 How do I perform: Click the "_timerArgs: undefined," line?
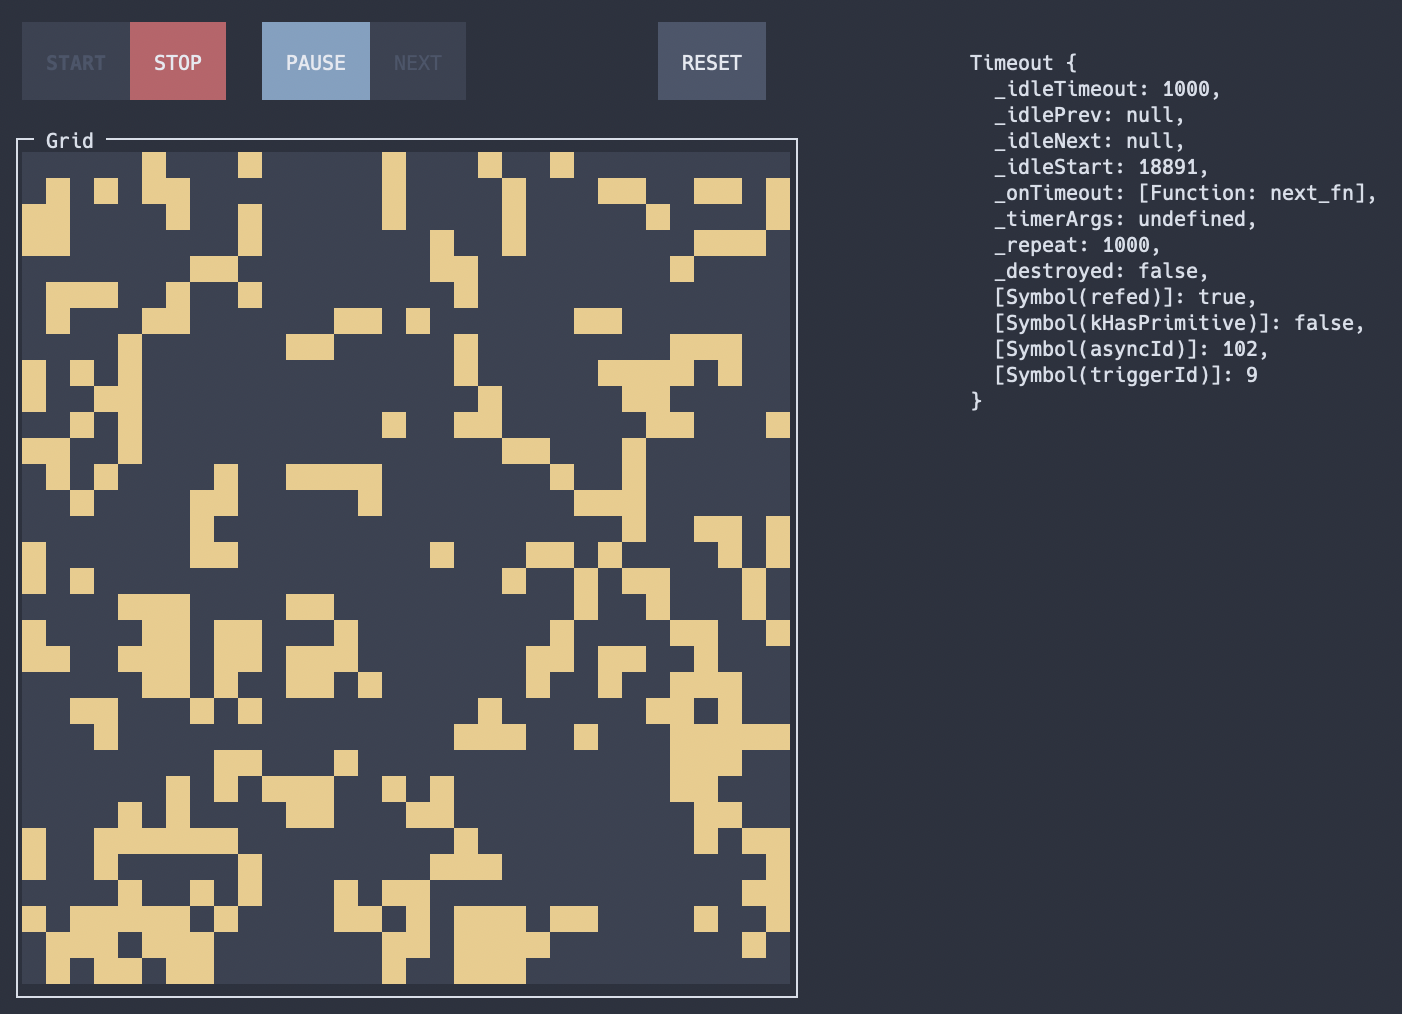pos(1126,219)
